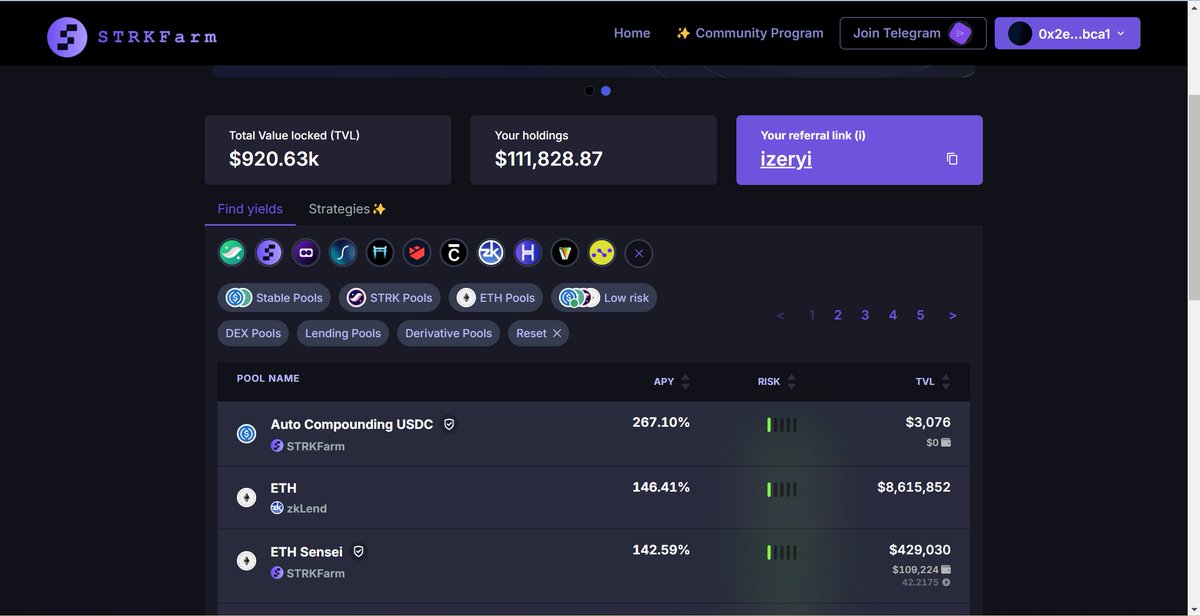Click the shield badge beside Auto Compounding USDC
This screenshot has height=616, width=1200.
pos(449,424)
